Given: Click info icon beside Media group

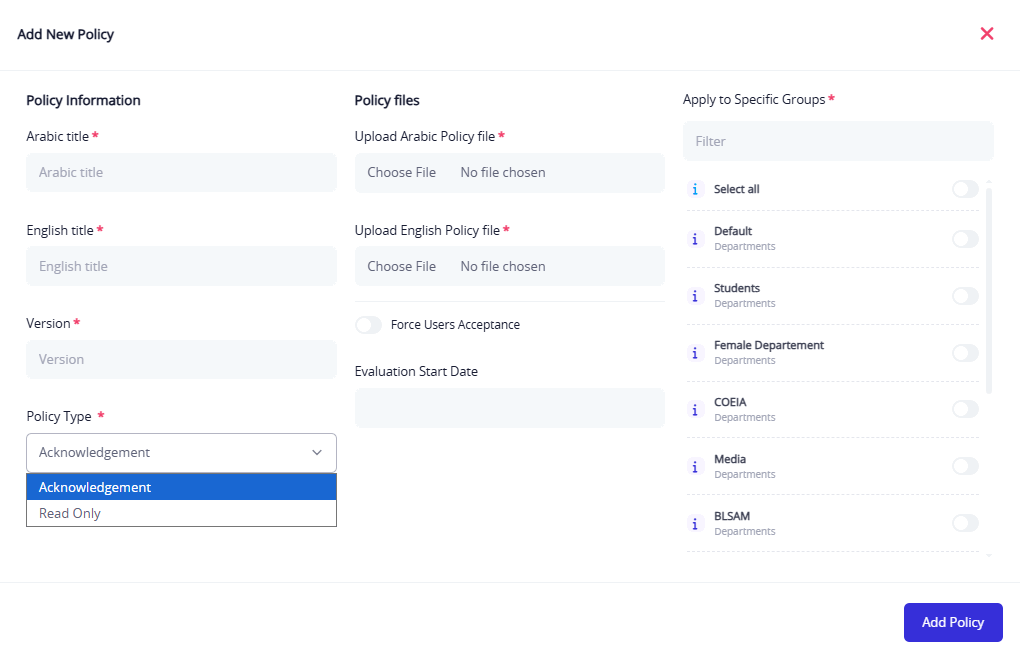Looking at the screenshot, I should click(696, 467).
